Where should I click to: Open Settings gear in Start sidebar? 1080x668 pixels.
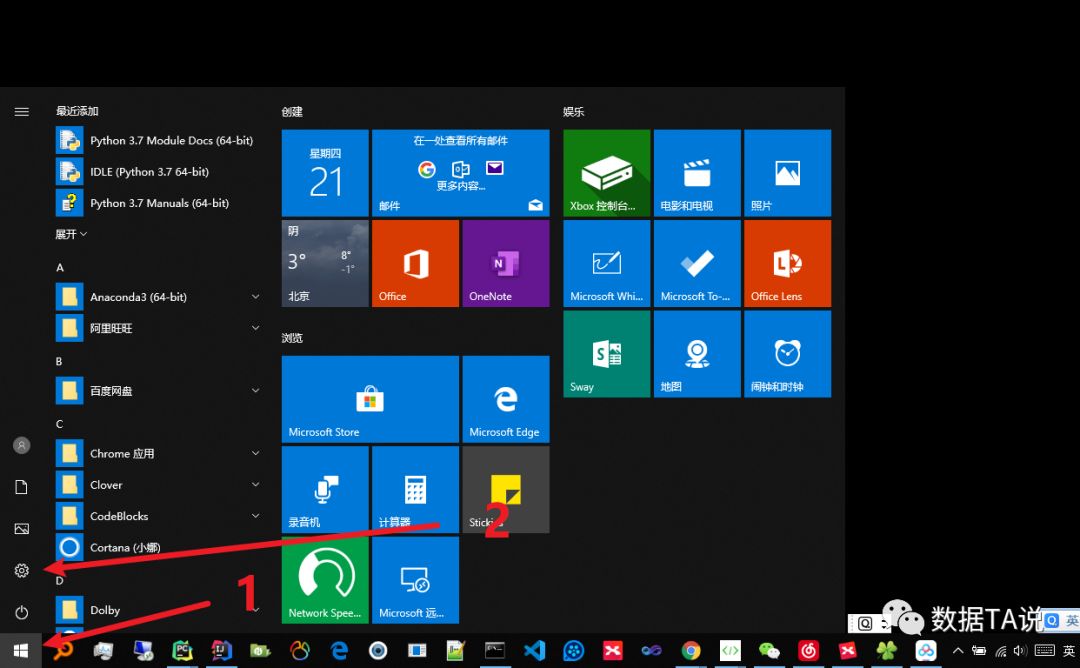pos(21,570)
